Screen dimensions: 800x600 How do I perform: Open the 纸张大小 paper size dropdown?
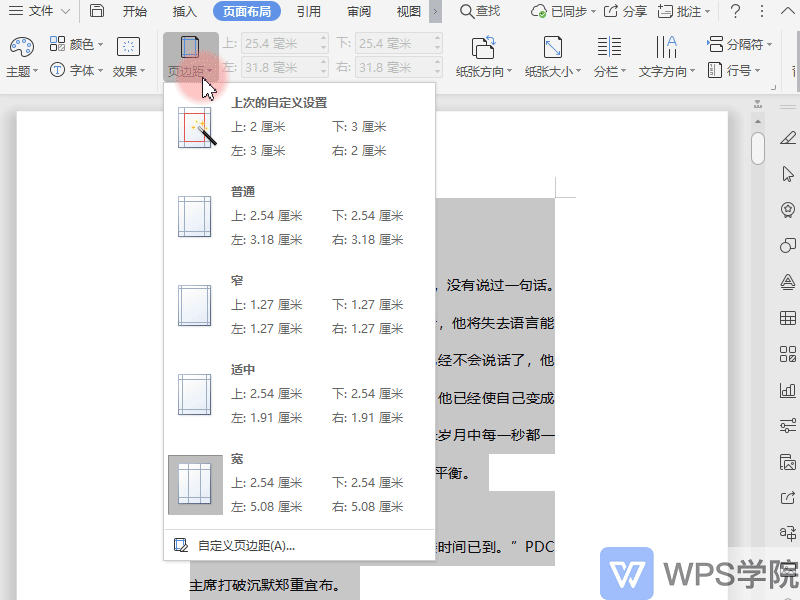point(553,57)
